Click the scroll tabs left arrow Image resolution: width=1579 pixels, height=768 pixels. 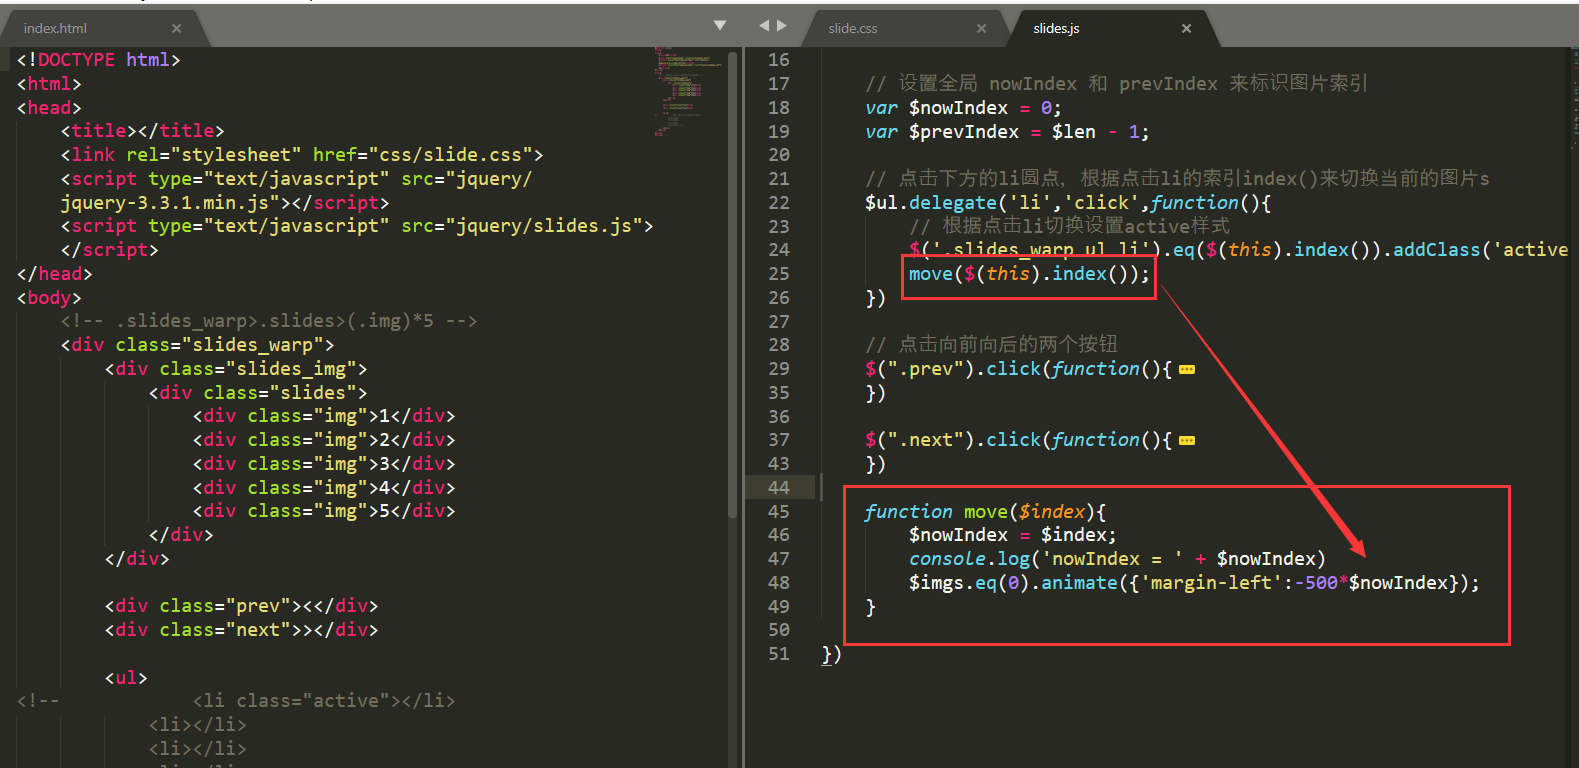764,26
